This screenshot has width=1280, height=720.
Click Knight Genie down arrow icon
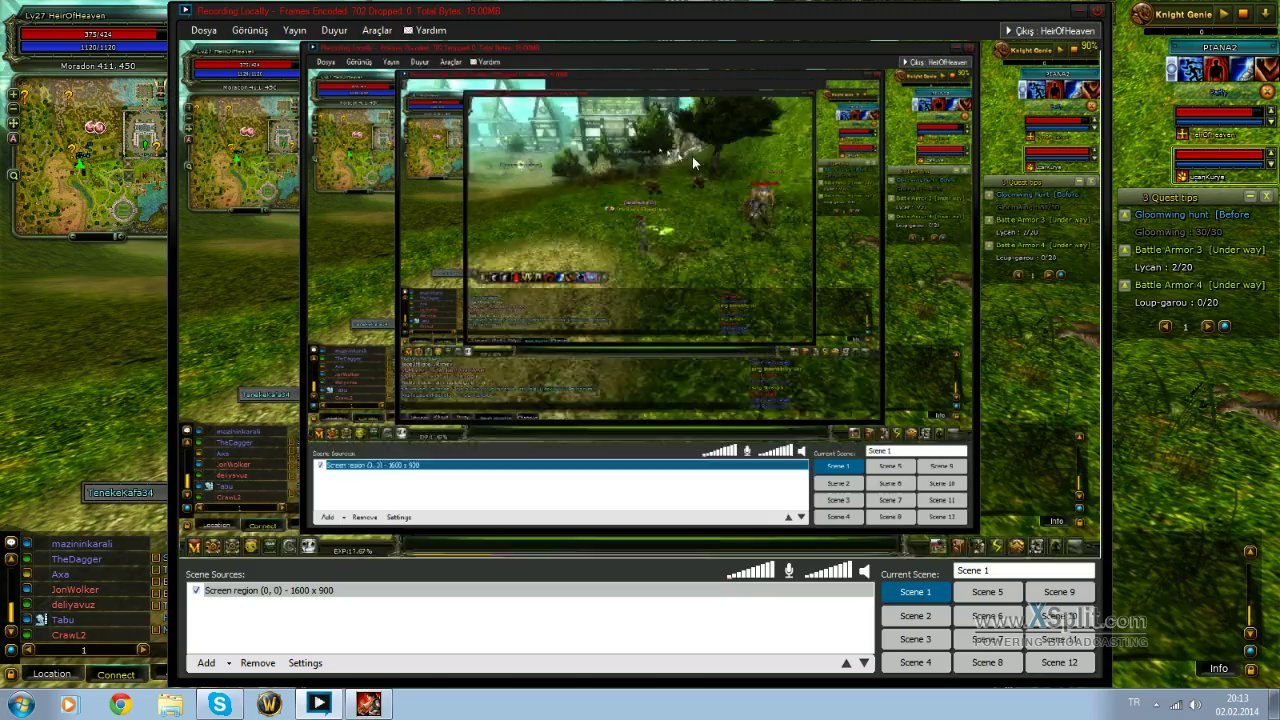[x=1263, y=14]
